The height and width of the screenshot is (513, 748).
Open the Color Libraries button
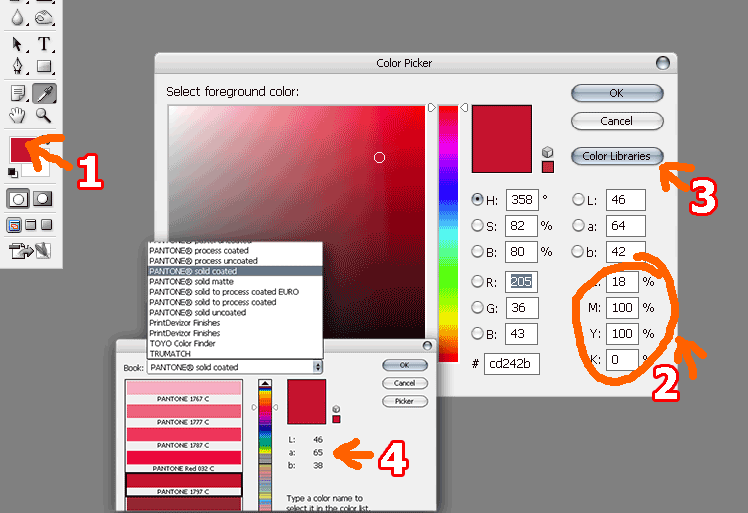point(617,156)
